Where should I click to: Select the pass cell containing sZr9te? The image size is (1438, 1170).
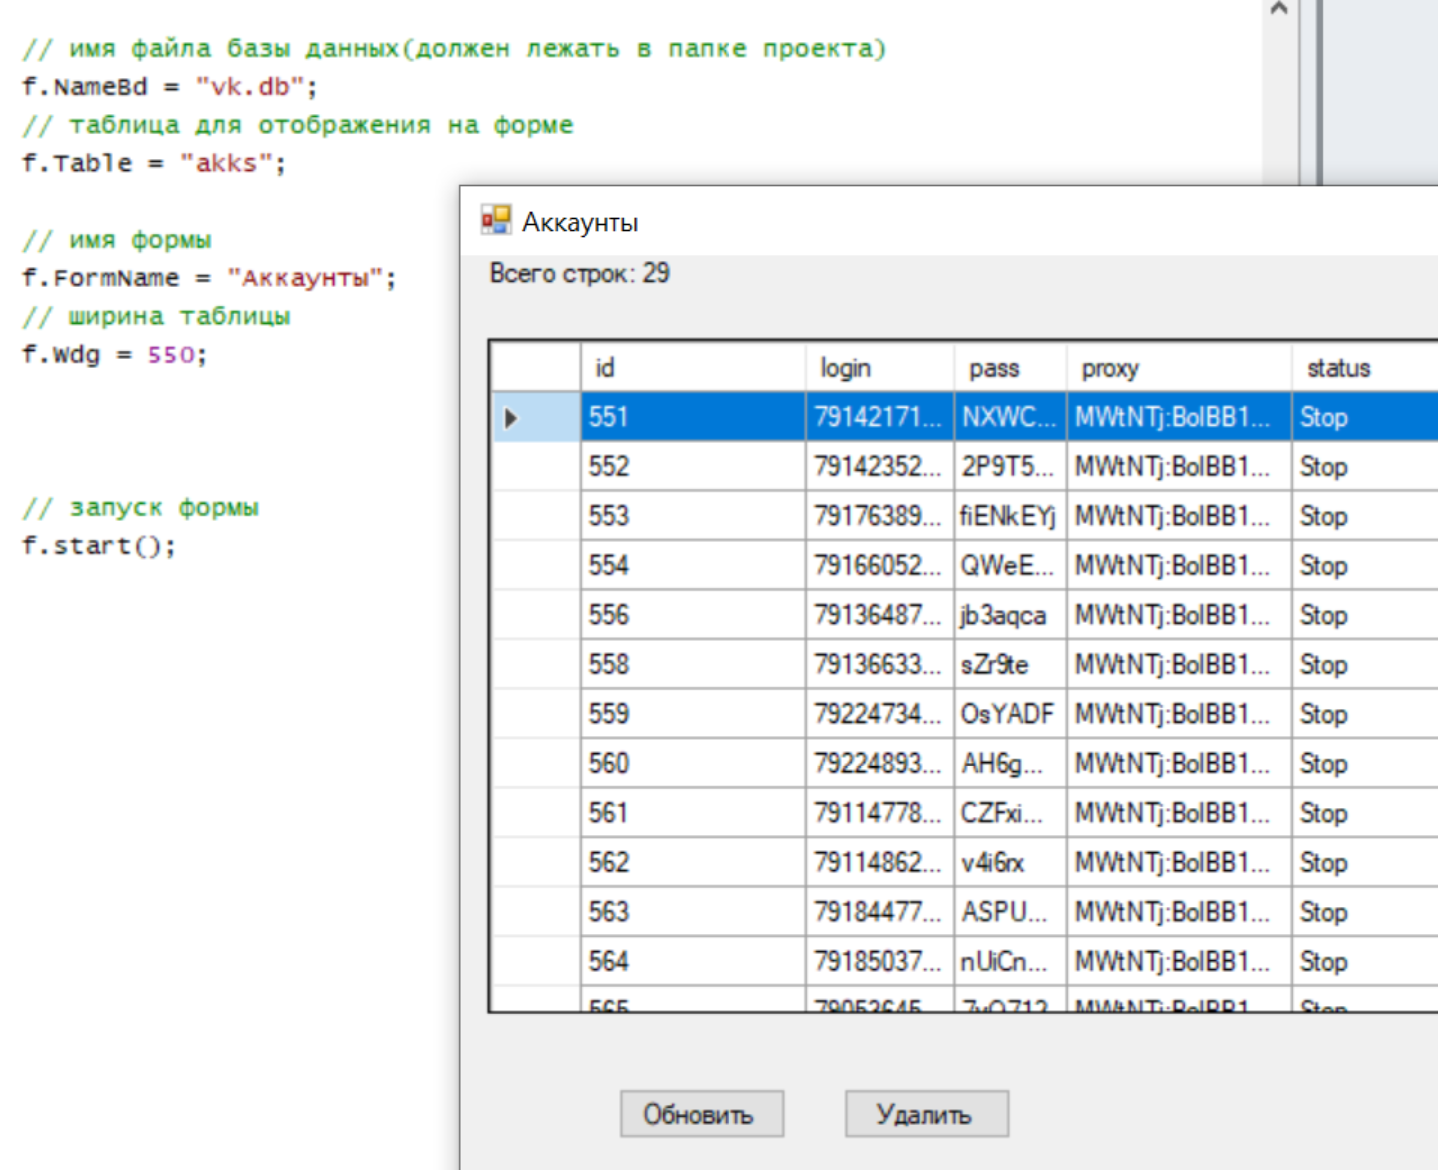(1009, 665)
